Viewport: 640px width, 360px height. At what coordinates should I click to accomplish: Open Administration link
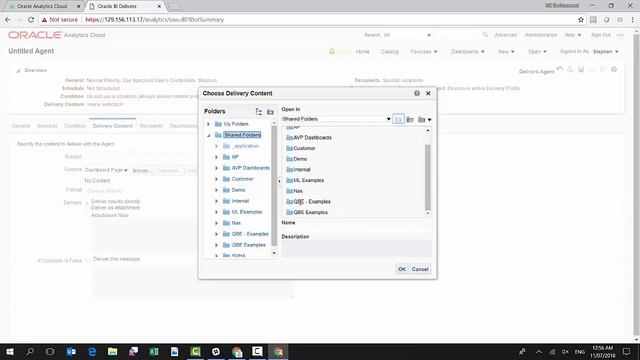(x=541, y=35)
